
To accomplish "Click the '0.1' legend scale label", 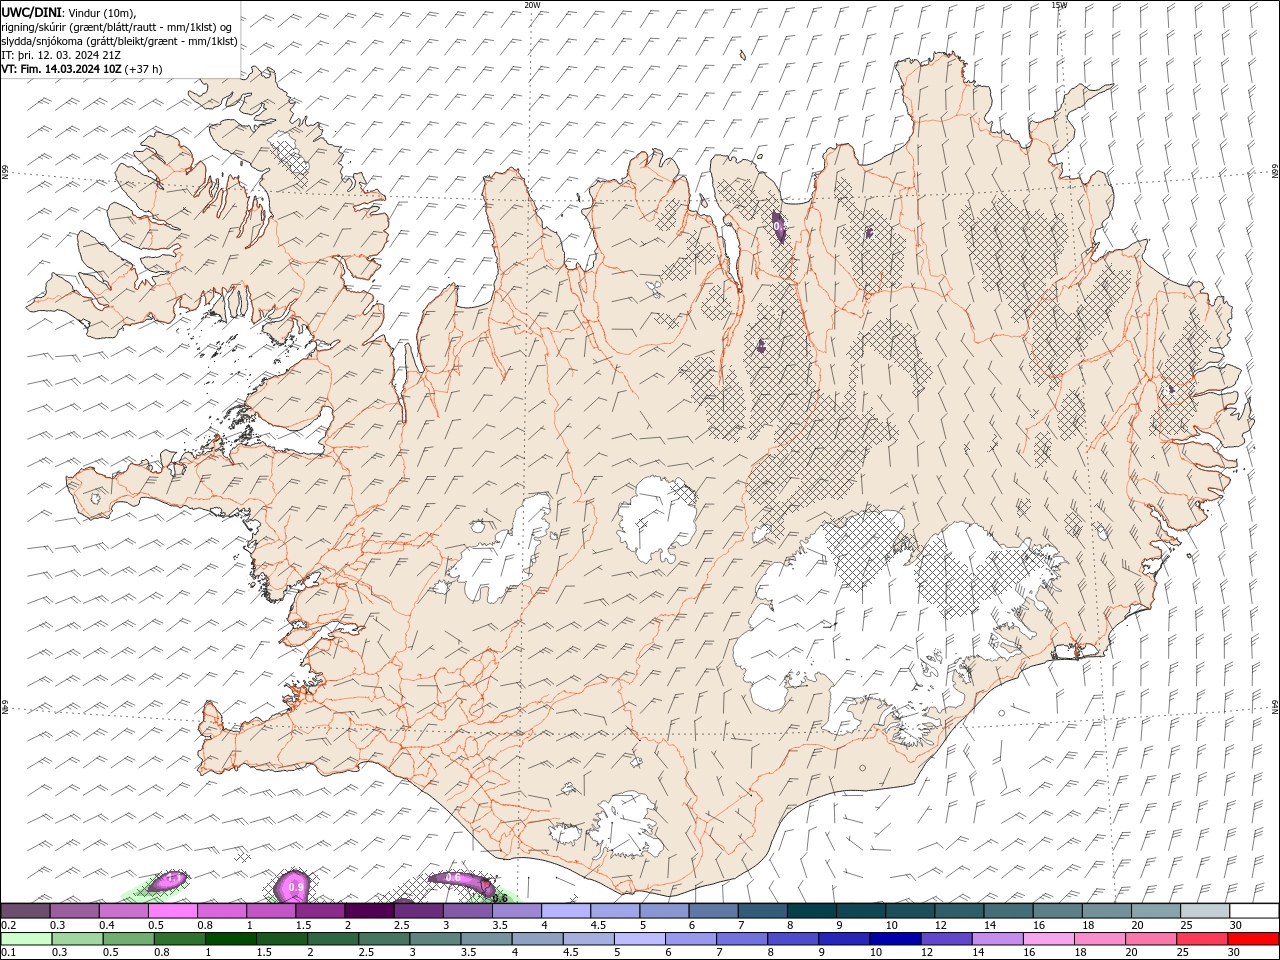I will 8,953.
